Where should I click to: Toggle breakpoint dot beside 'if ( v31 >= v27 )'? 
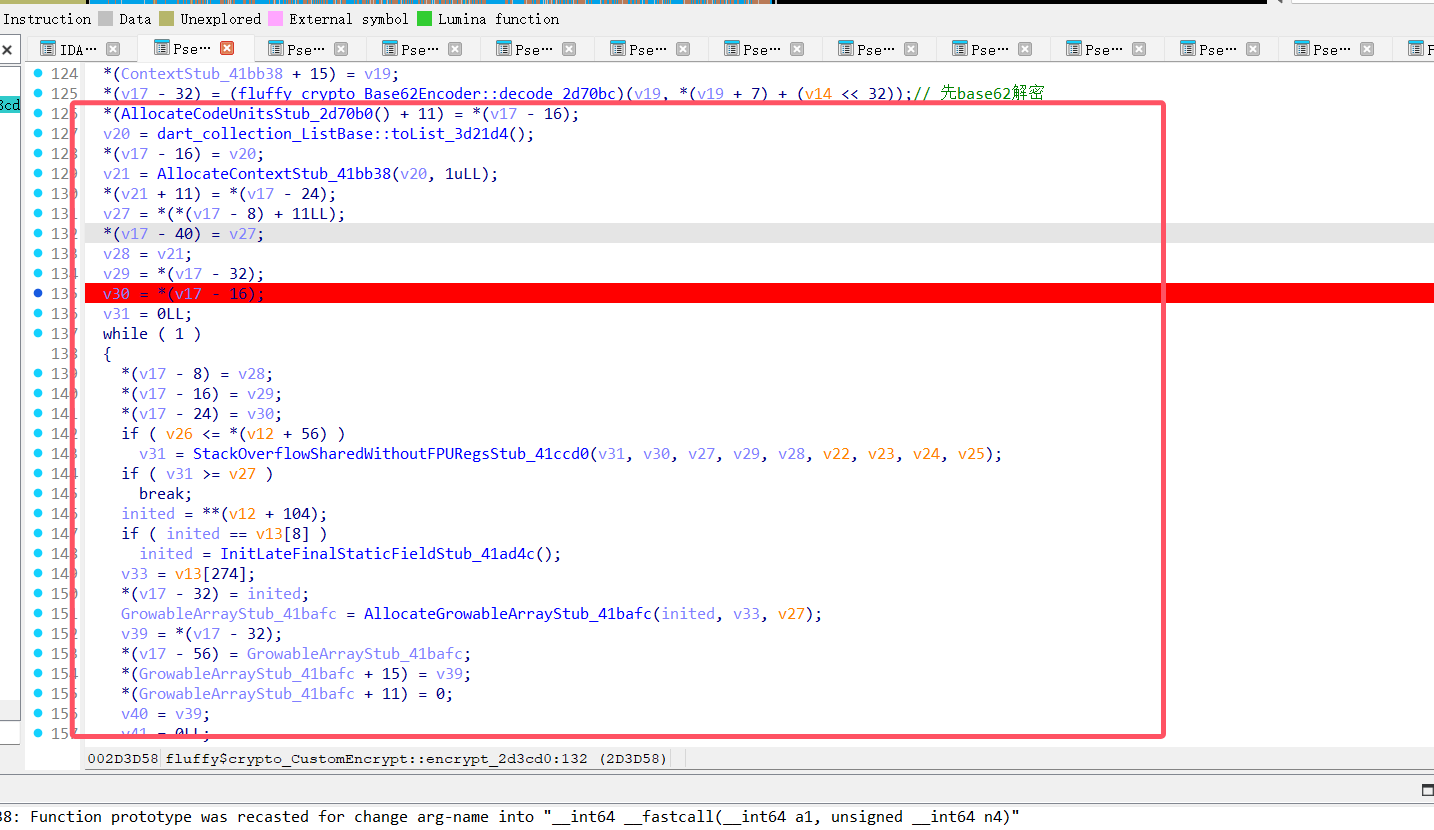(x=38, y=473)
